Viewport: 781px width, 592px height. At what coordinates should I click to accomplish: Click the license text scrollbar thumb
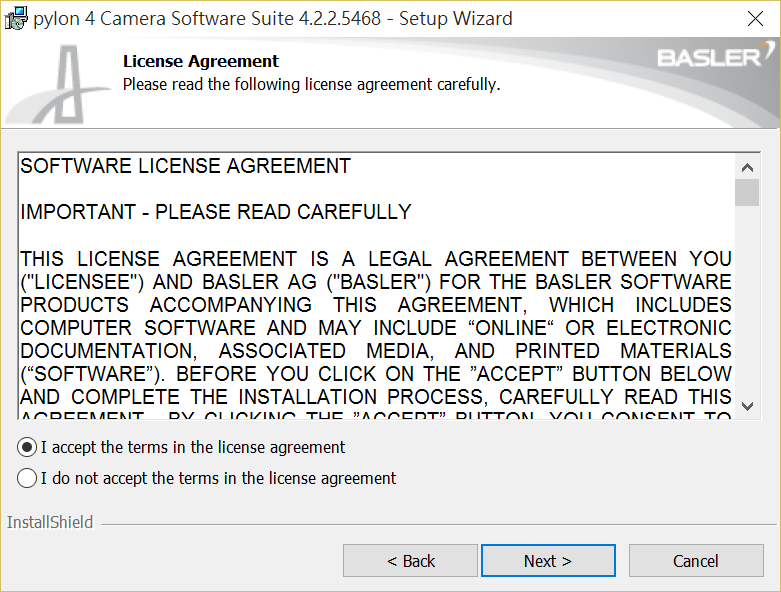(747, 193)
